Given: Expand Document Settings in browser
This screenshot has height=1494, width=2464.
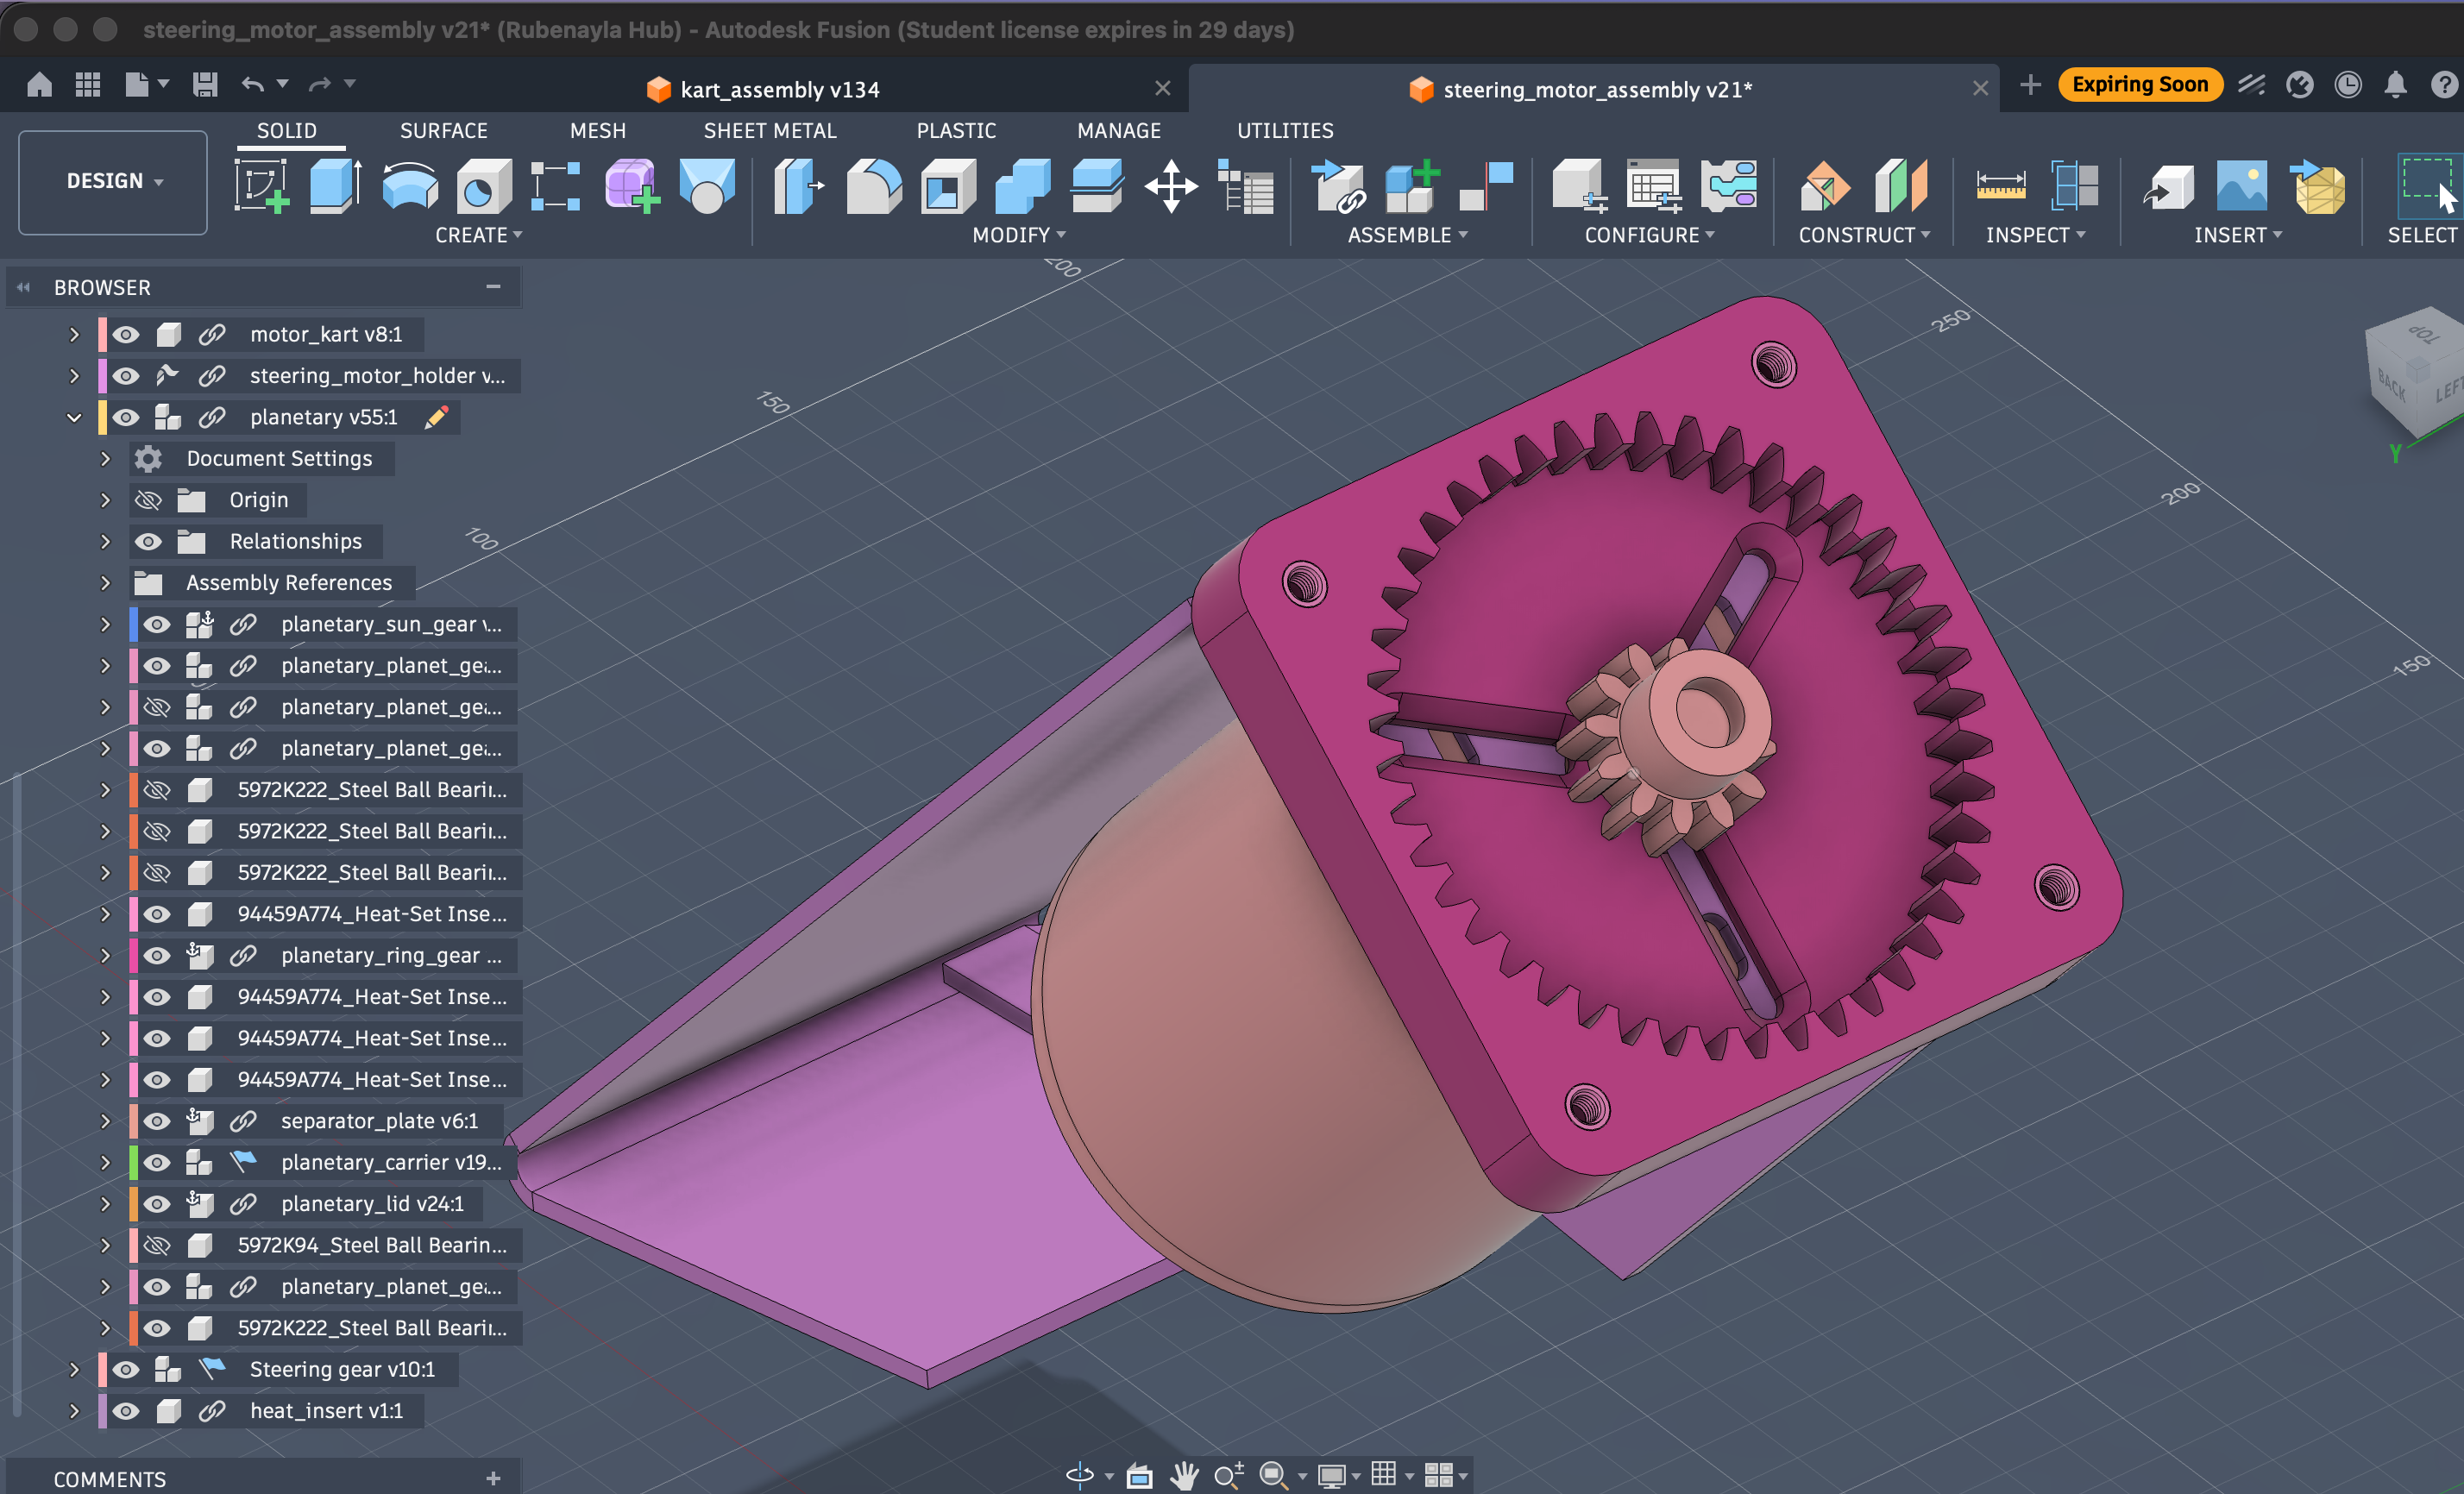Looking at the screenshot, I should [105, 458].
